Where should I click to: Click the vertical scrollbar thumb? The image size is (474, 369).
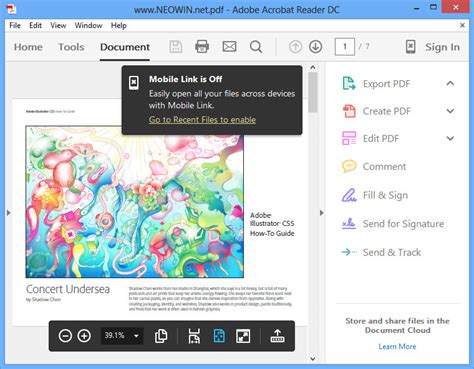click(313, 93)
